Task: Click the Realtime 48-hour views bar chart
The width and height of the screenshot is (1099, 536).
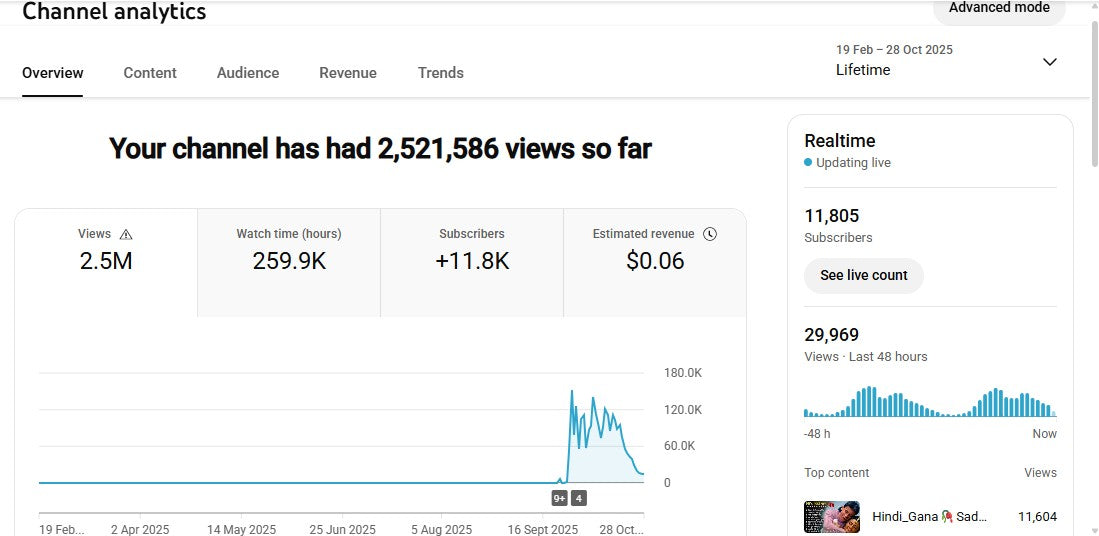Action: (x=929, y=402)
